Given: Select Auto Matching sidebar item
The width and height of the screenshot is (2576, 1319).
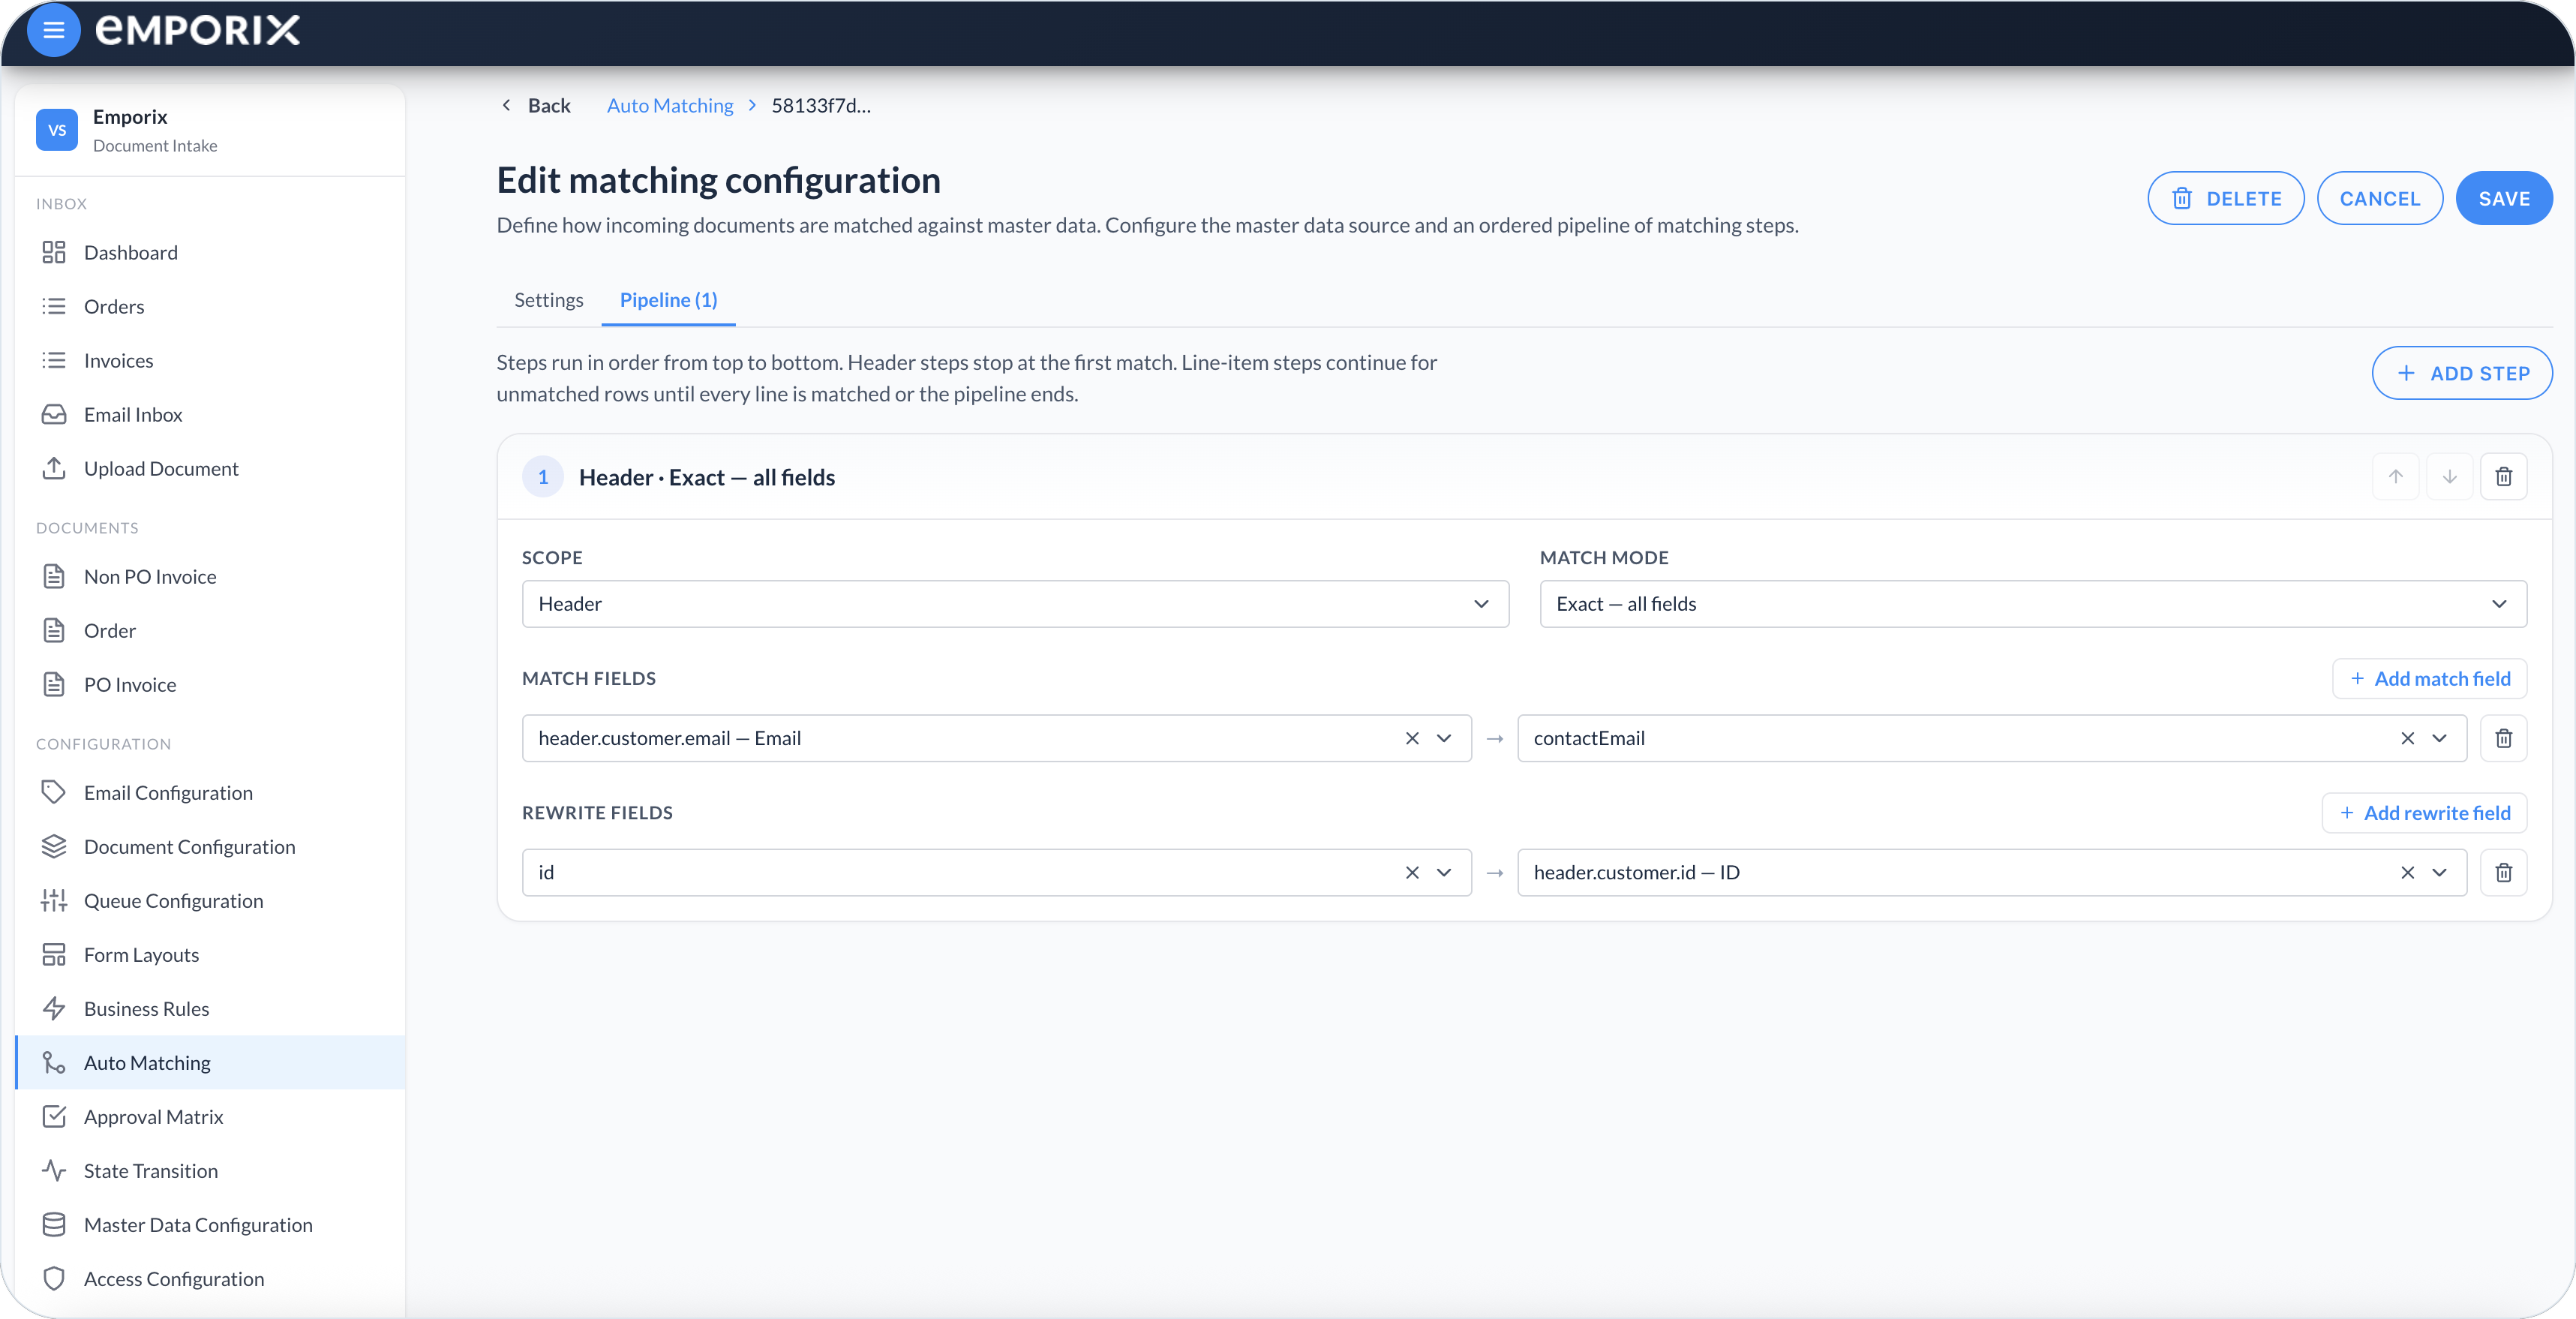Looking at the screenshot, I should (210, 1062).
